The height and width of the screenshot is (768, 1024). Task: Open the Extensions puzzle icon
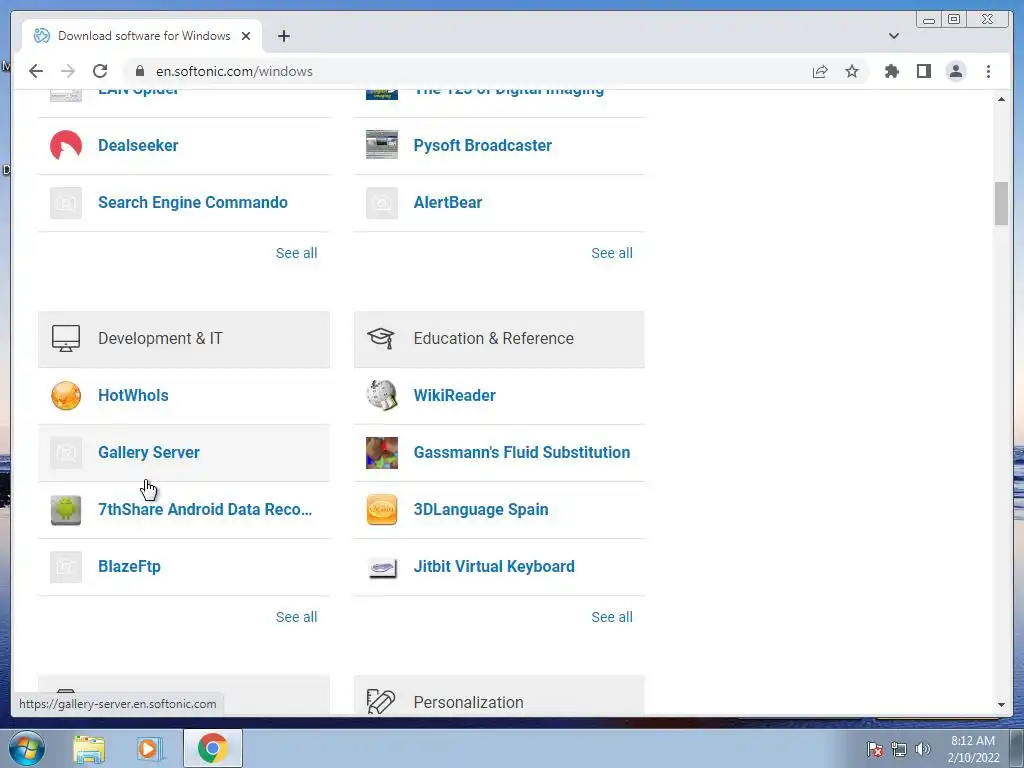click(x=891, y=71)
